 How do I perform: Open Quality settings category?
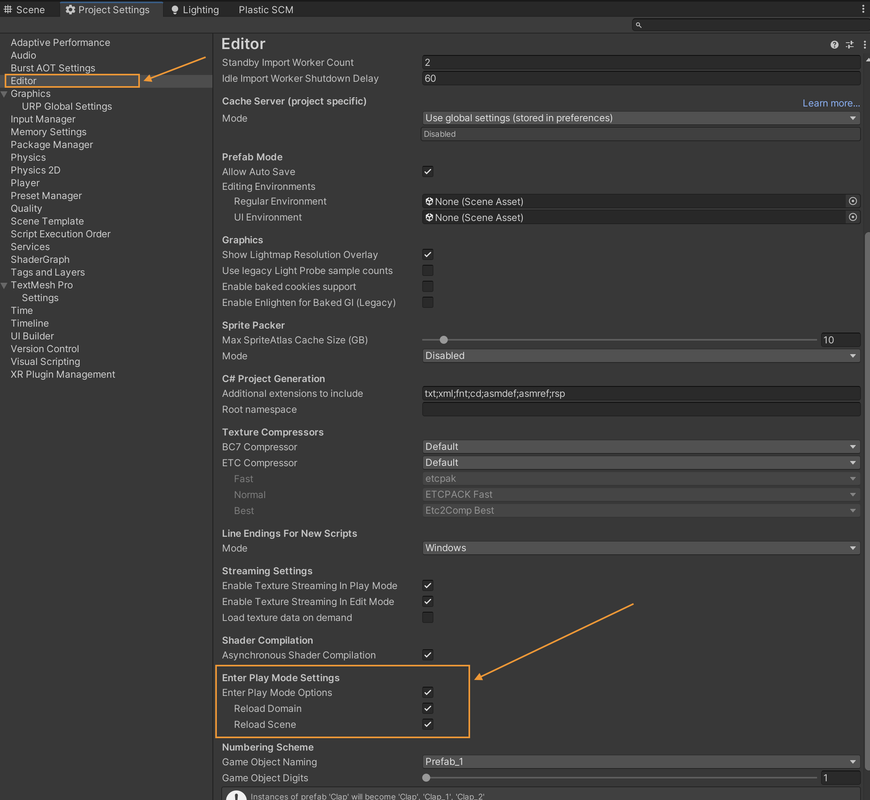pyautogui.click(x=26, y=209)
